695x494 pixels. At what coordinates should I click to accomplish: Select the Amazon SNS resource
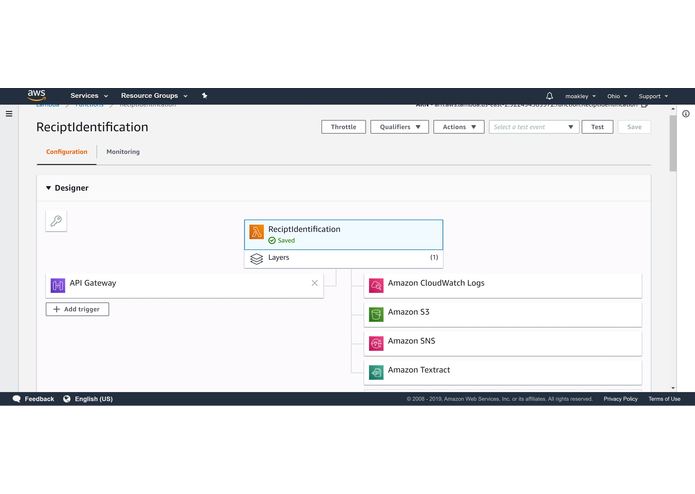503,343
